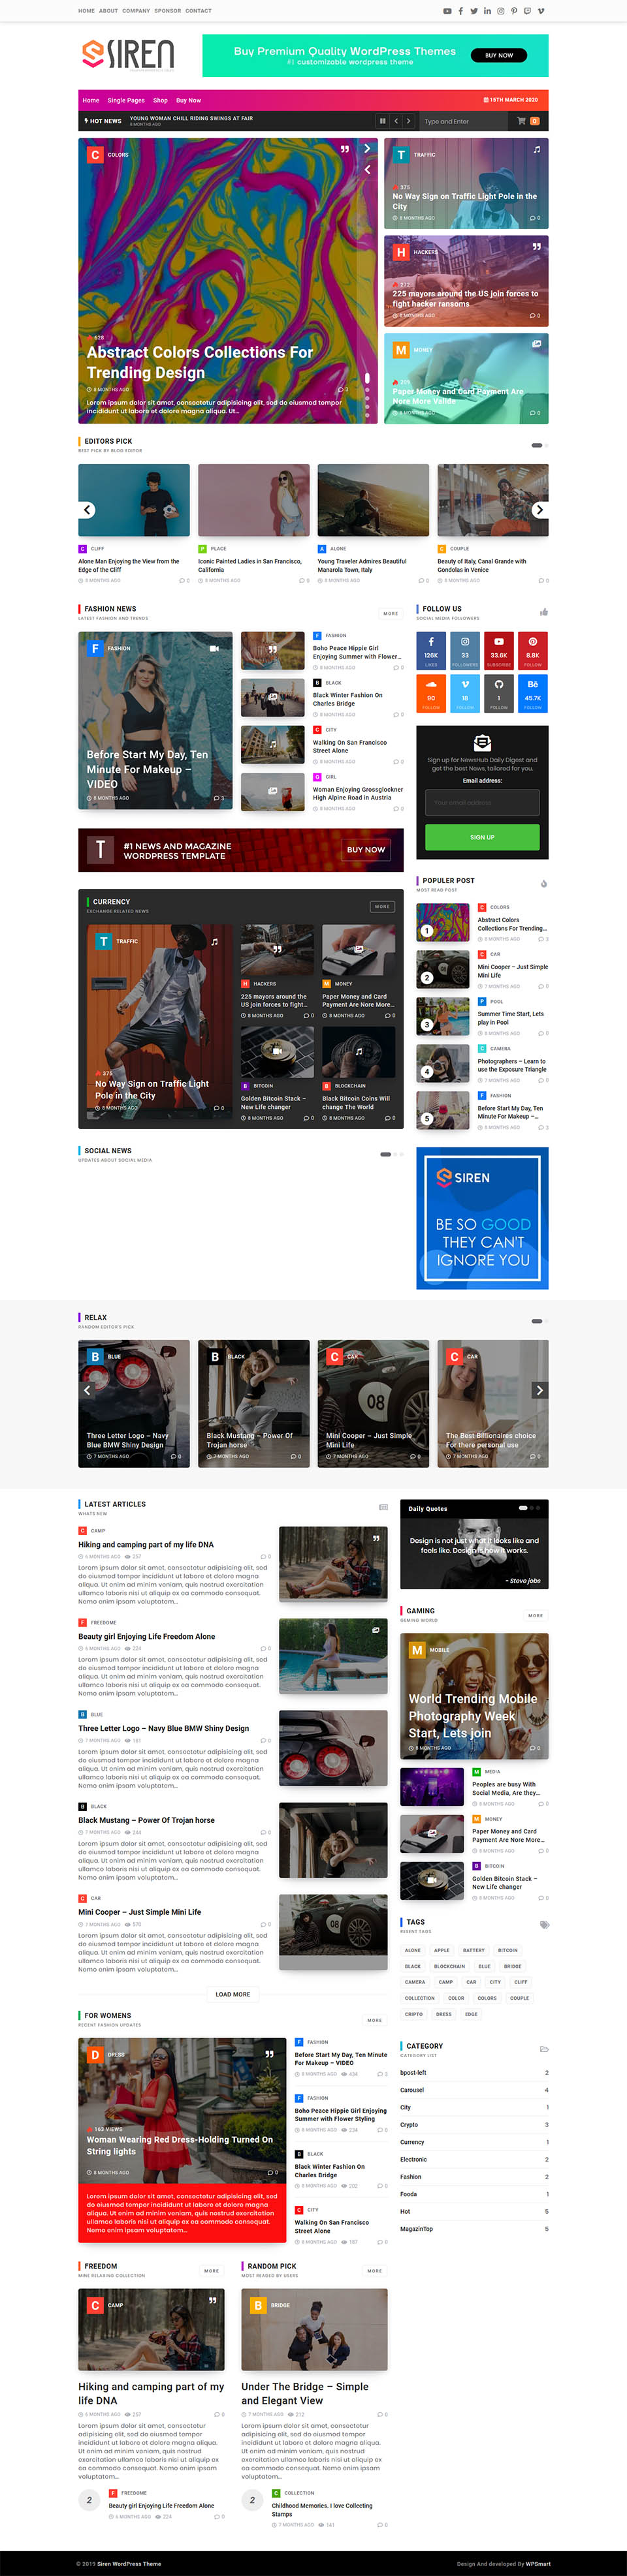Click the LOAD MORE button
The height and width of the screenshot is (2576, 627).
pyautogui.click(x=233, y=1994)
